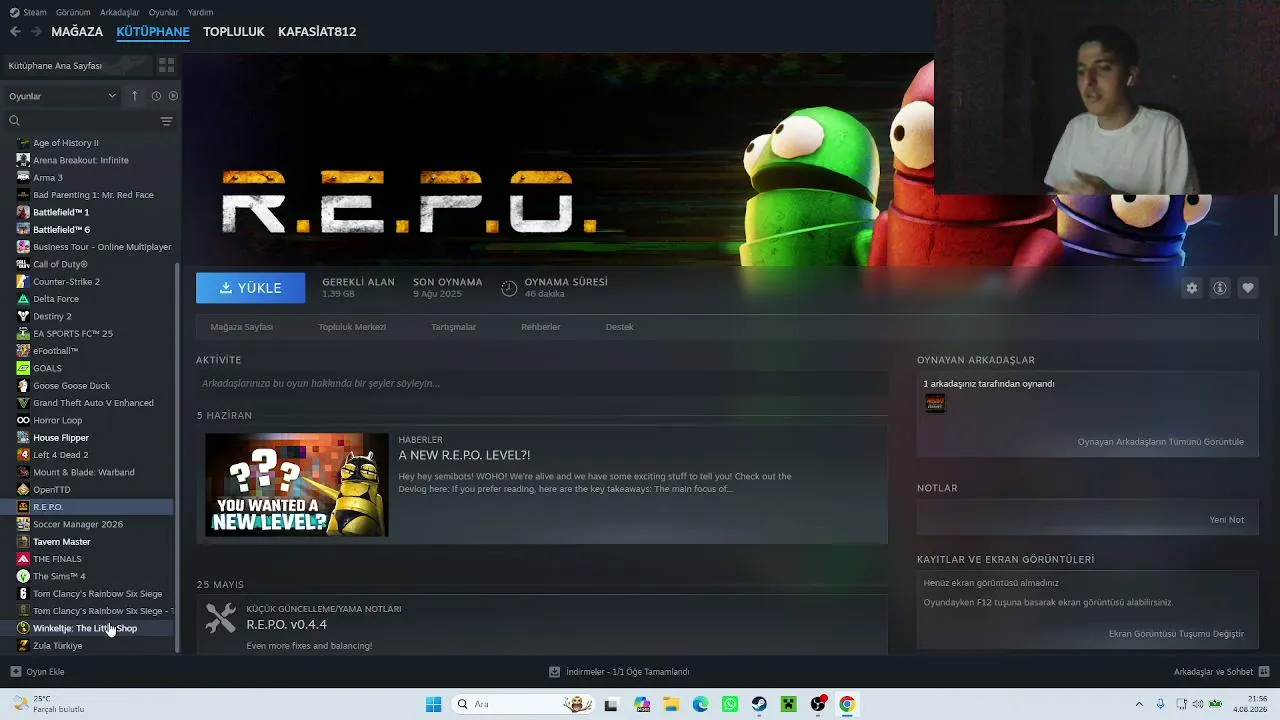Image resolution: width=1280 pixels, height=720 pixels.
Task: Click the Left 4 Dead 2 icon
Action: [x=23, y=455]
